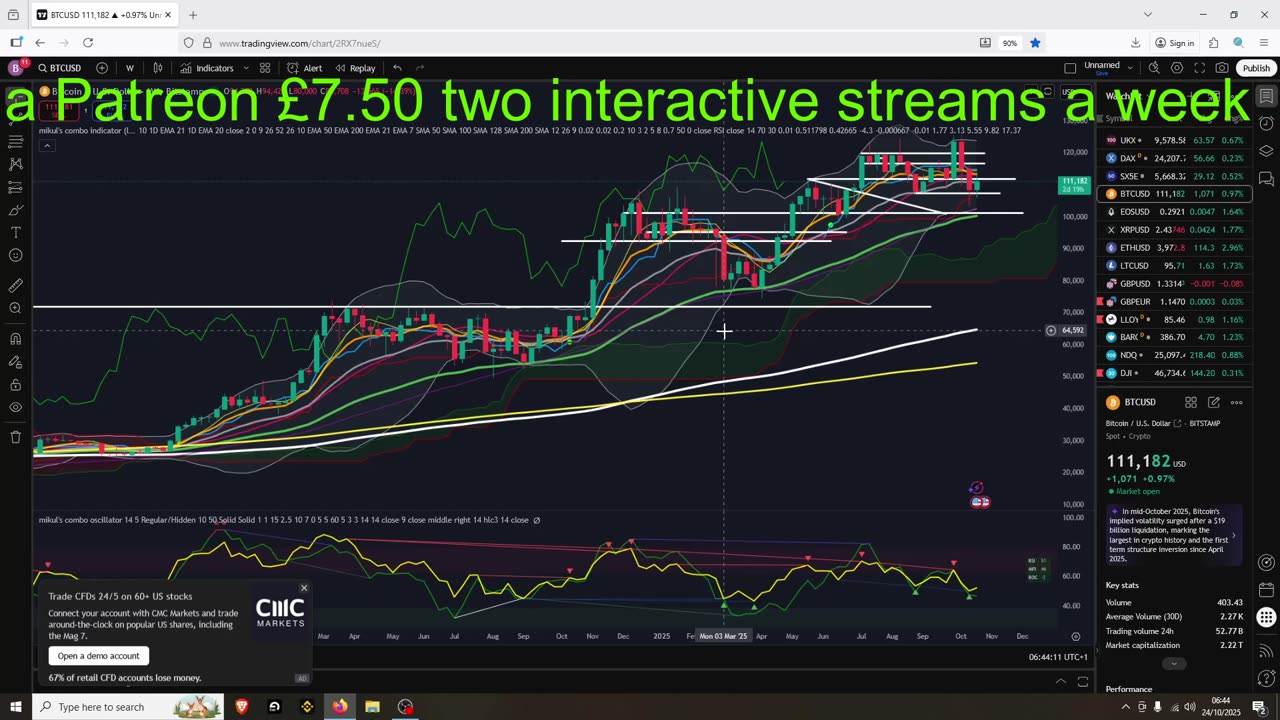Open the forecasting and measurement tools

tap(15, 187)
